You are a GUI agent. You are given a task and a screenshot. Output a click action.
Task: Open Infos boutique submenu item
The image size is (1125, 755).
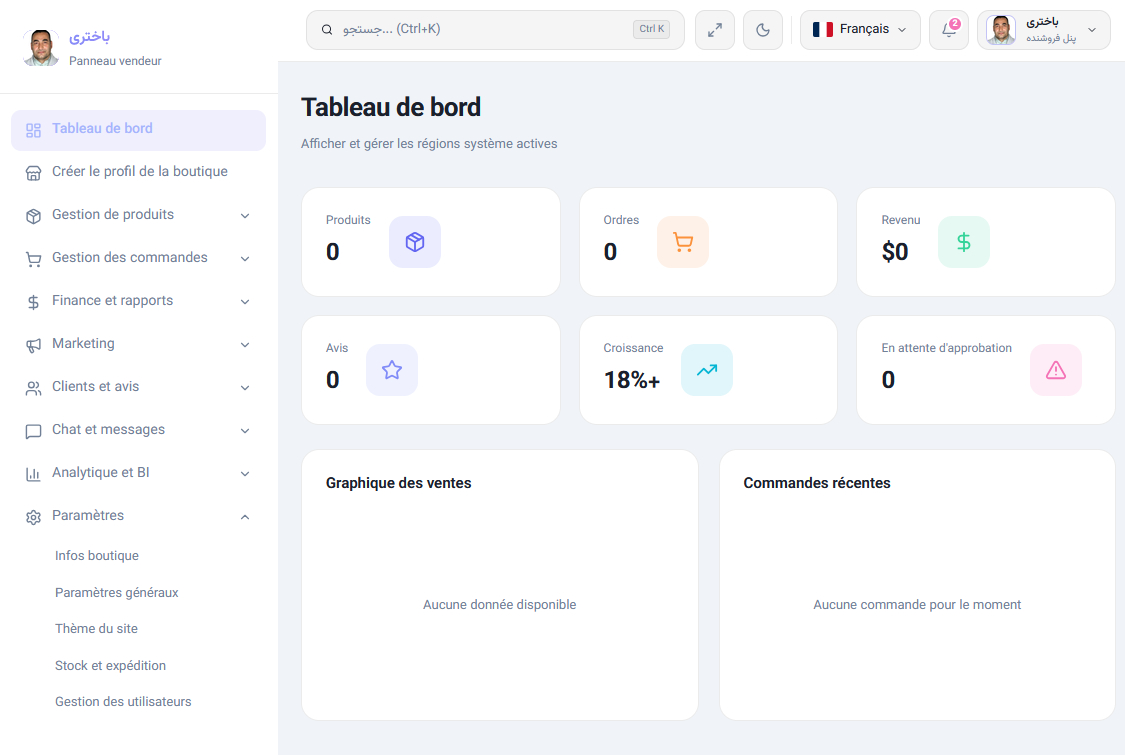(97, 555)
